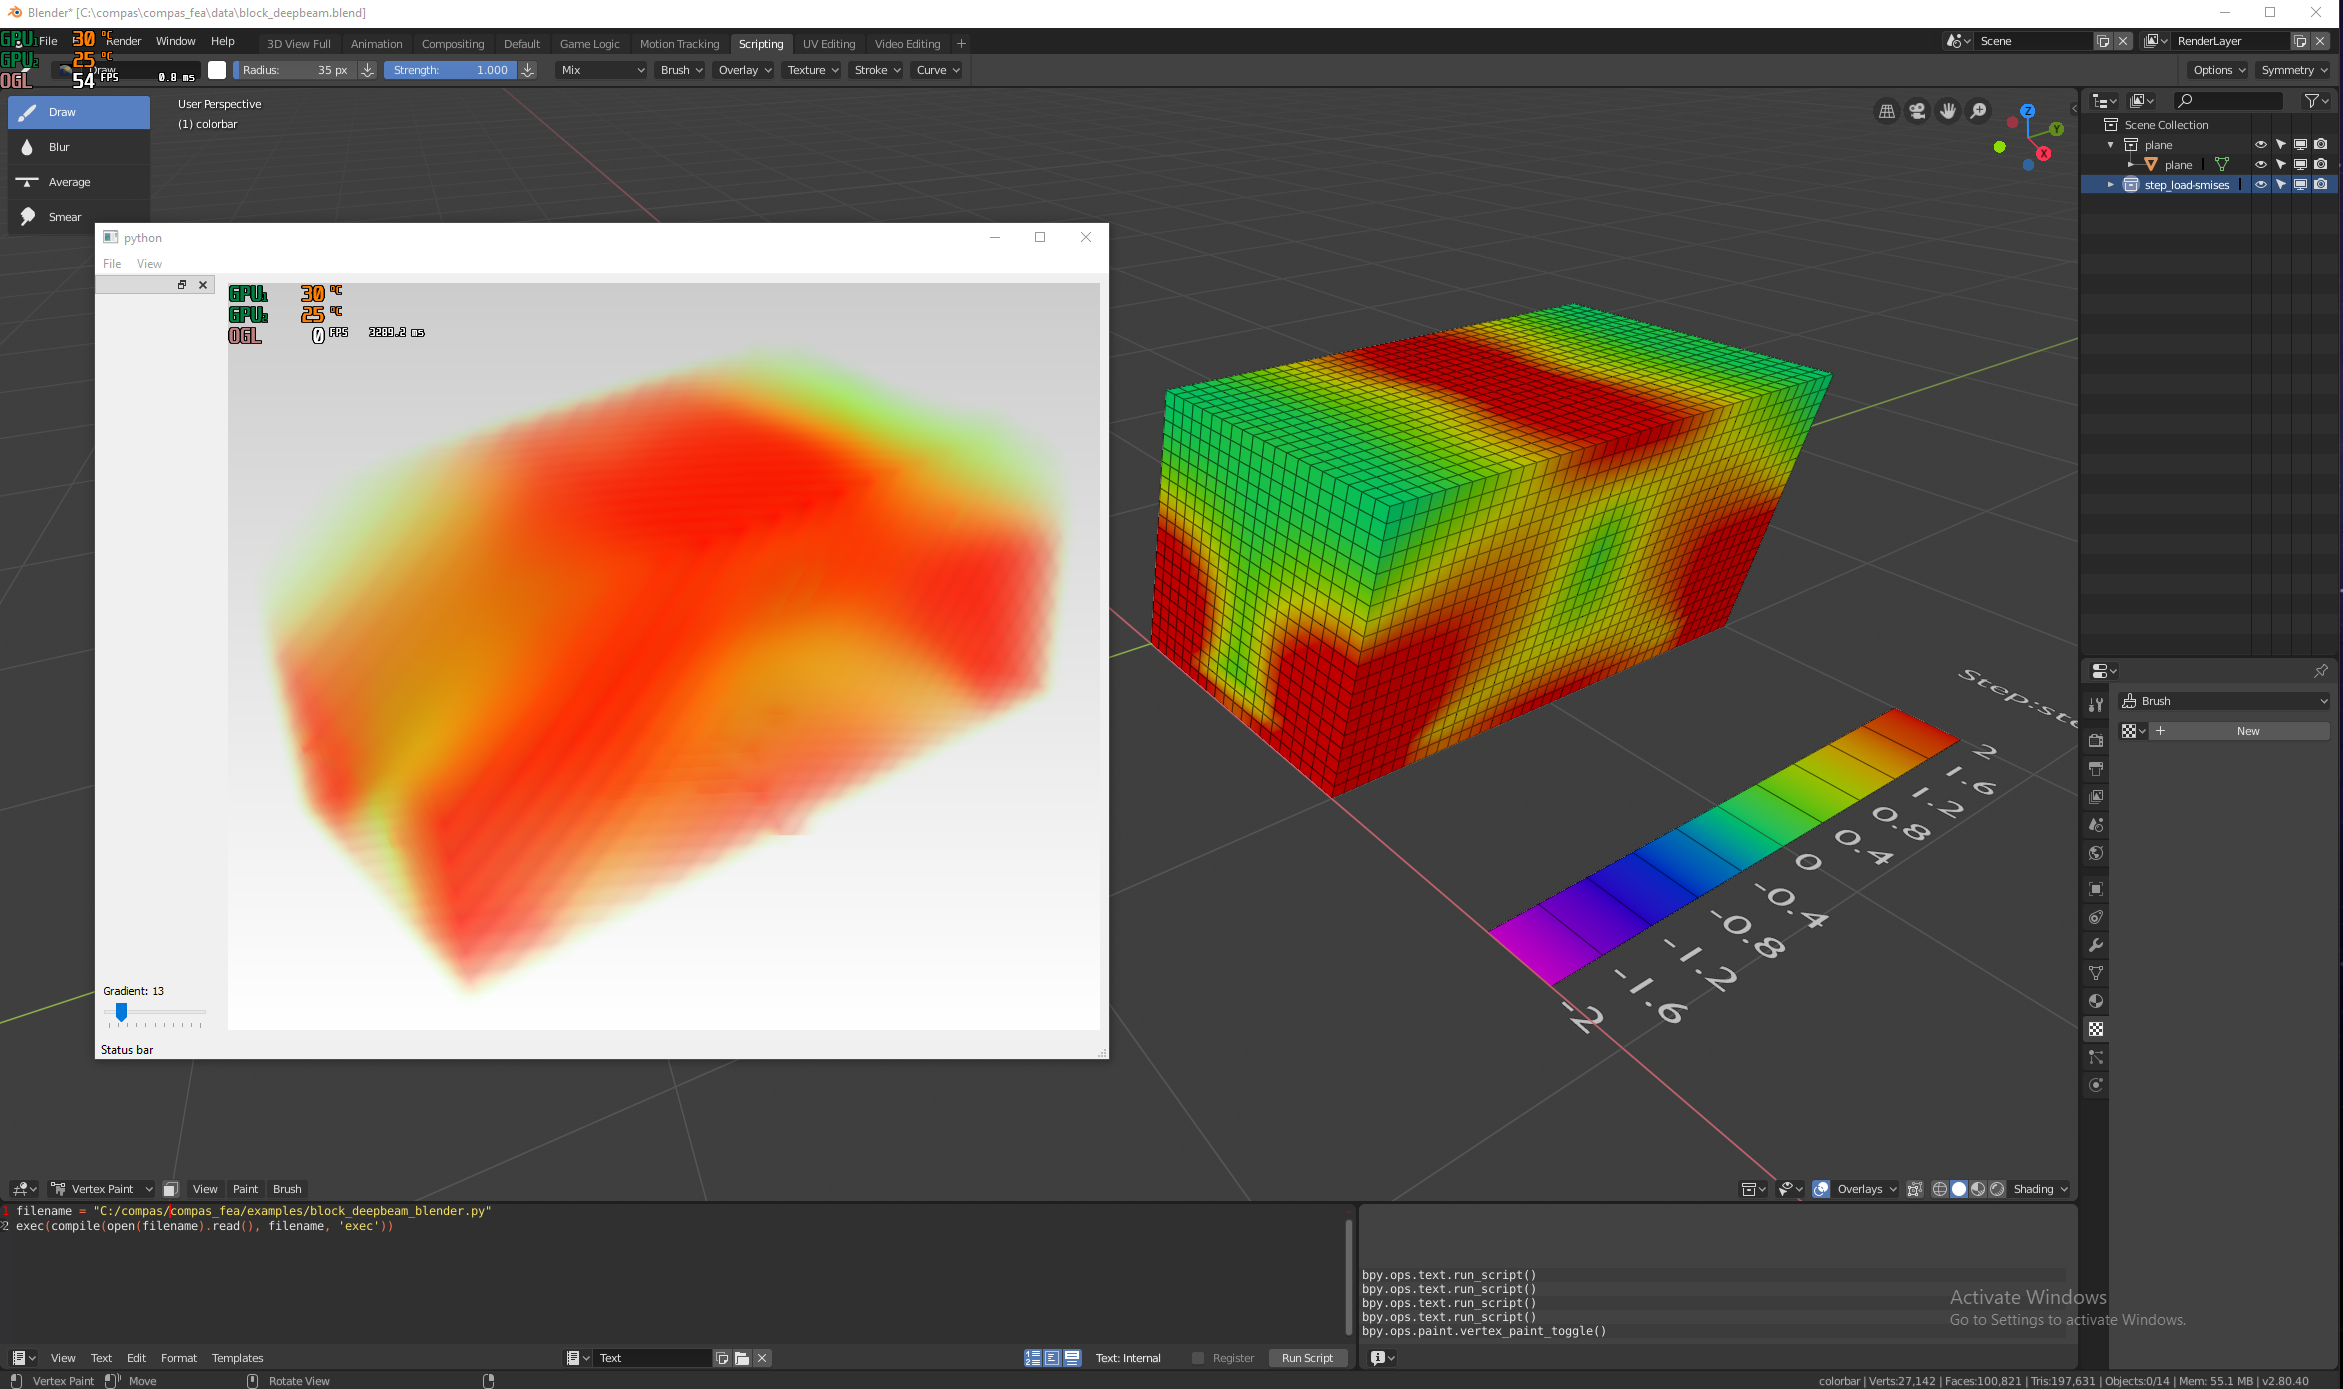Viewport: 2343px width, 1389px height.
Task: Open the Brush blend mode Mix dropdown
Action: (600, 70)
